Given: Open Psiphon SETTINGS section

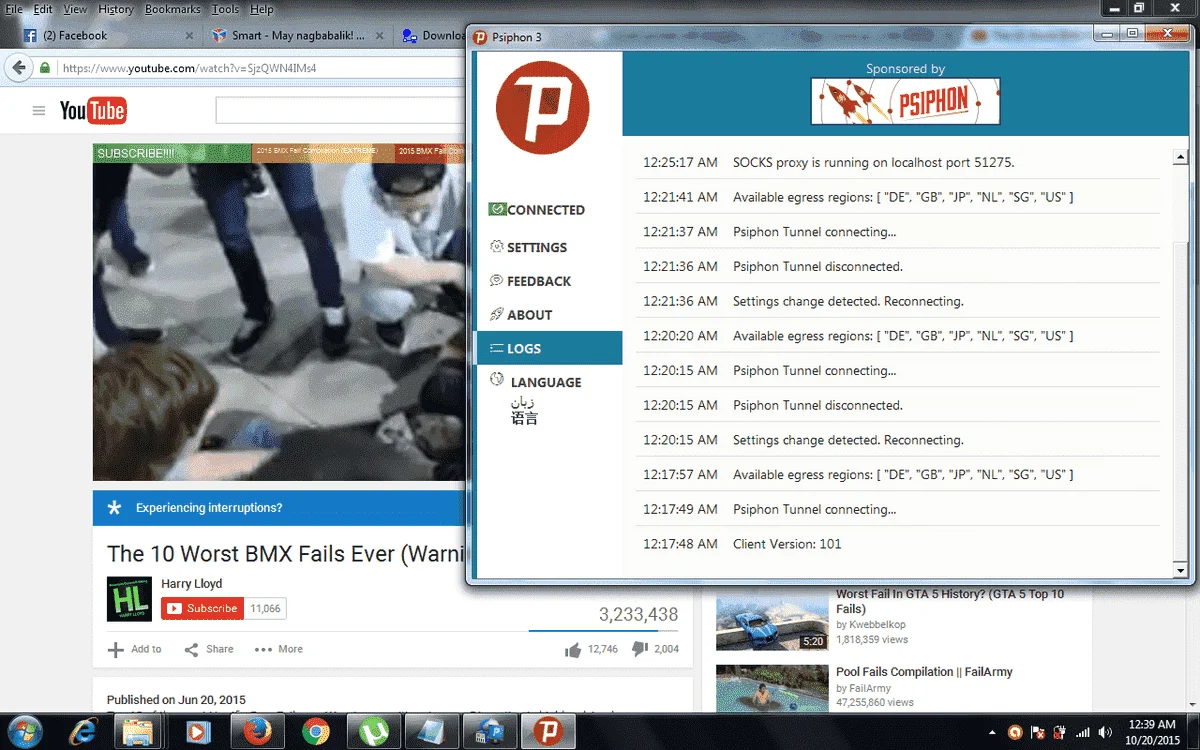Looking at the screenshot, I should (x=528, y=247).
